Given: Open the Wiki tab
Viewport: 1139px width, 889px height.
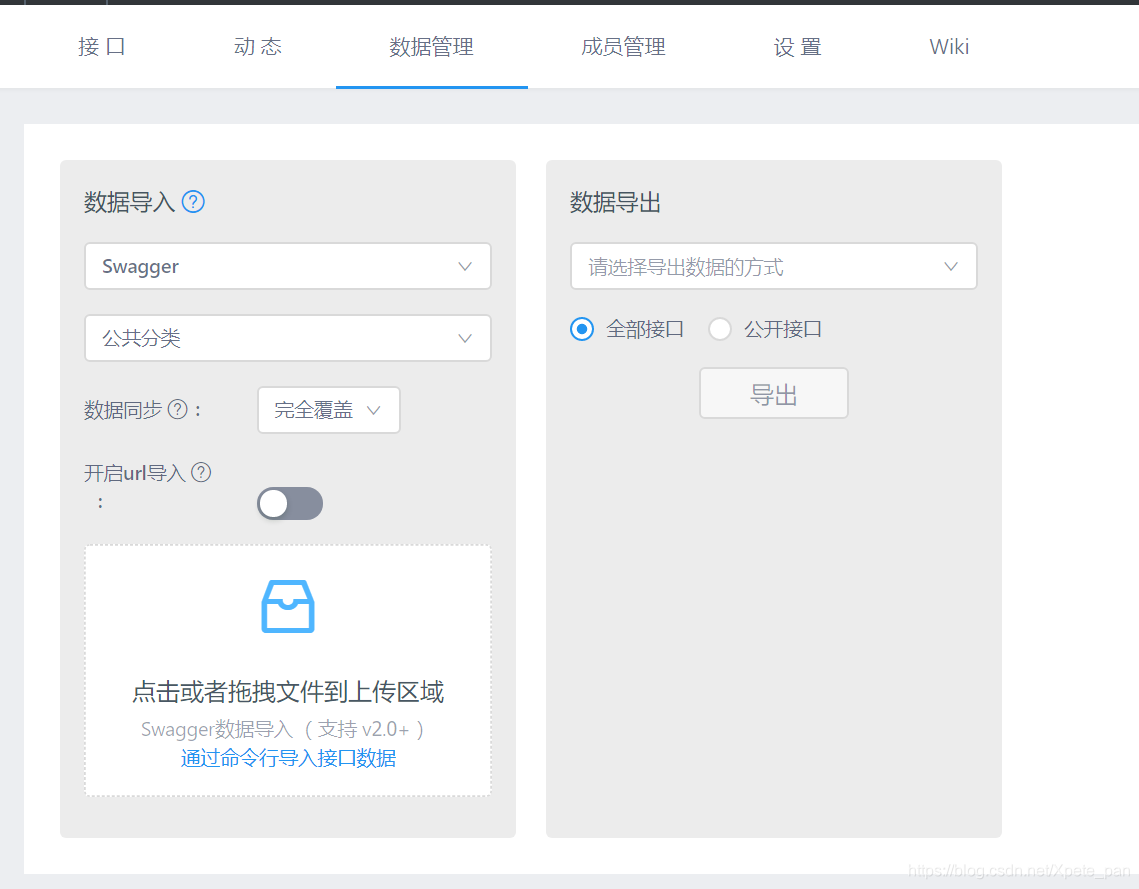Looking at the screenshot, I should point(947,46).
